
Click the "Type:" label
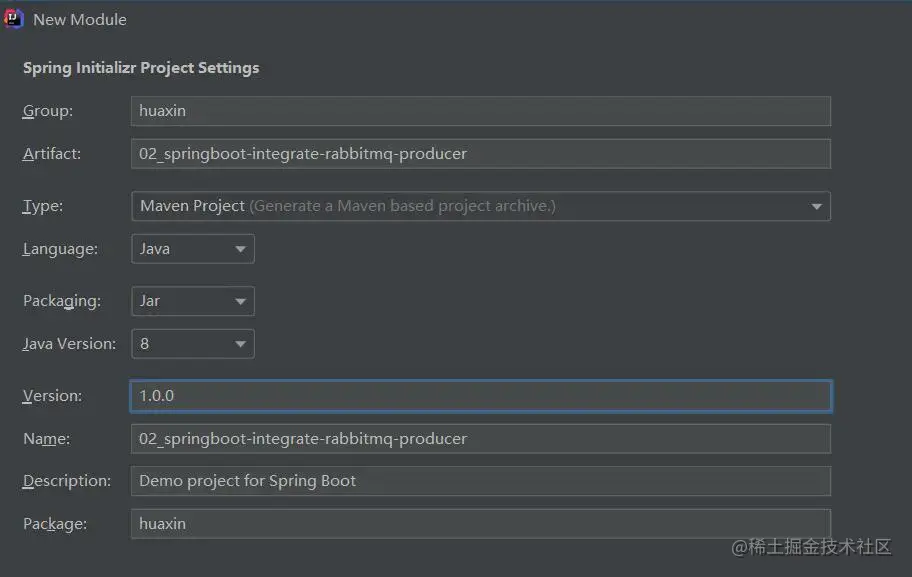pyautogui.click(x=43, y=206)
